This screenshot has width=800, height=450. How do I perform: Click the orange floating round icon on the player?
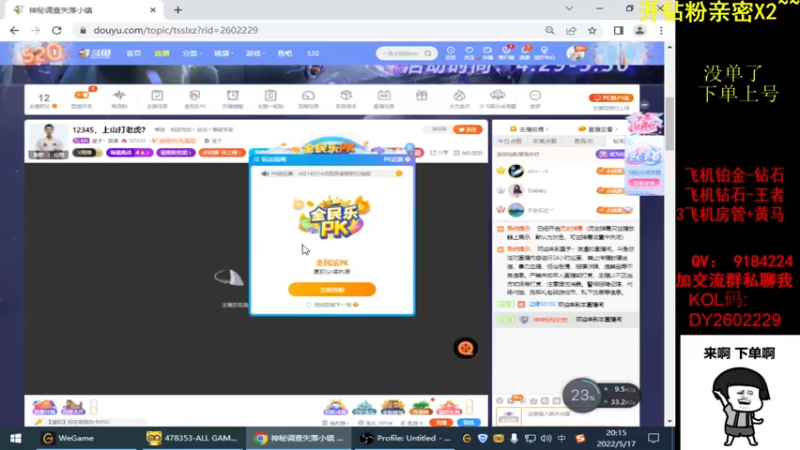click(x=465, y=348)
